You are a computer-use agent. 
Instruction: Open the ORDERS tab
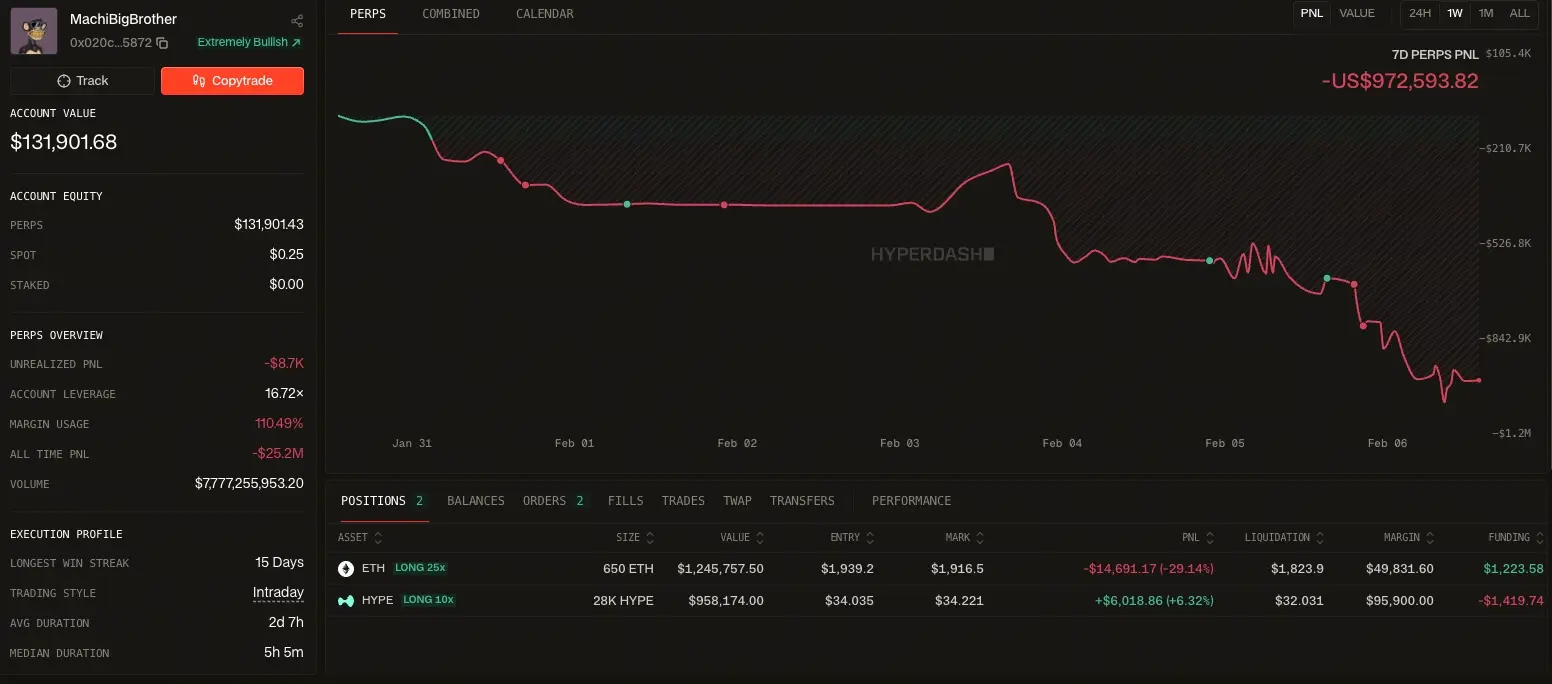554,501
